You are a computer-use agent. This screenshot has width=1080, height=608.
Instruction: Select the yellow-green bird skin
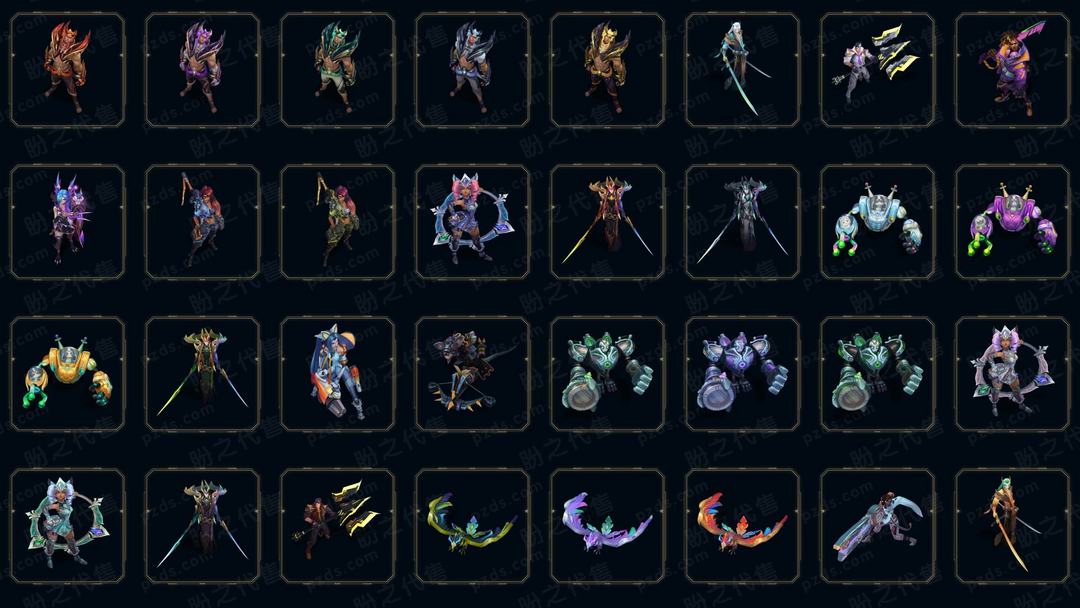point(472,526)
